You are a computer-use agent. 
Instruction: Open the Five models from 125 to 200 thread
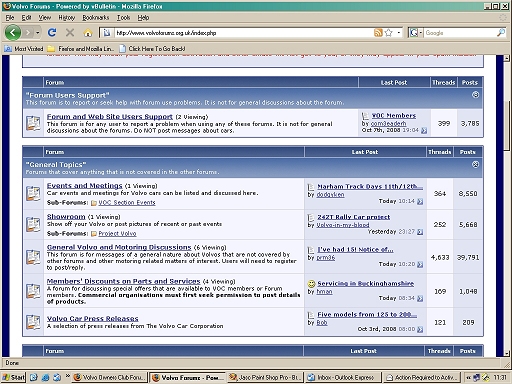pos(367,315)
